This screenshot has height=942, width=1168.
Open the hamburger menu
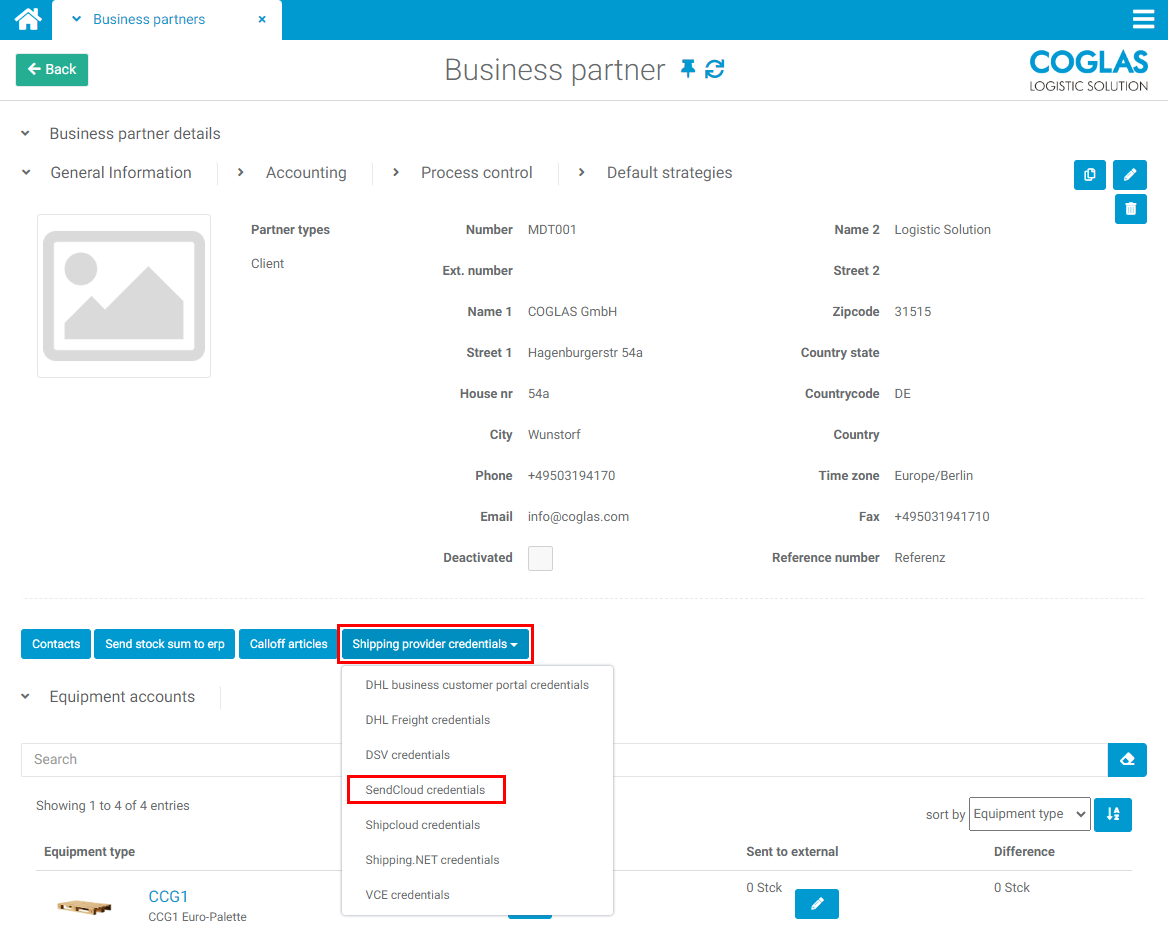tap(1143, 20)
